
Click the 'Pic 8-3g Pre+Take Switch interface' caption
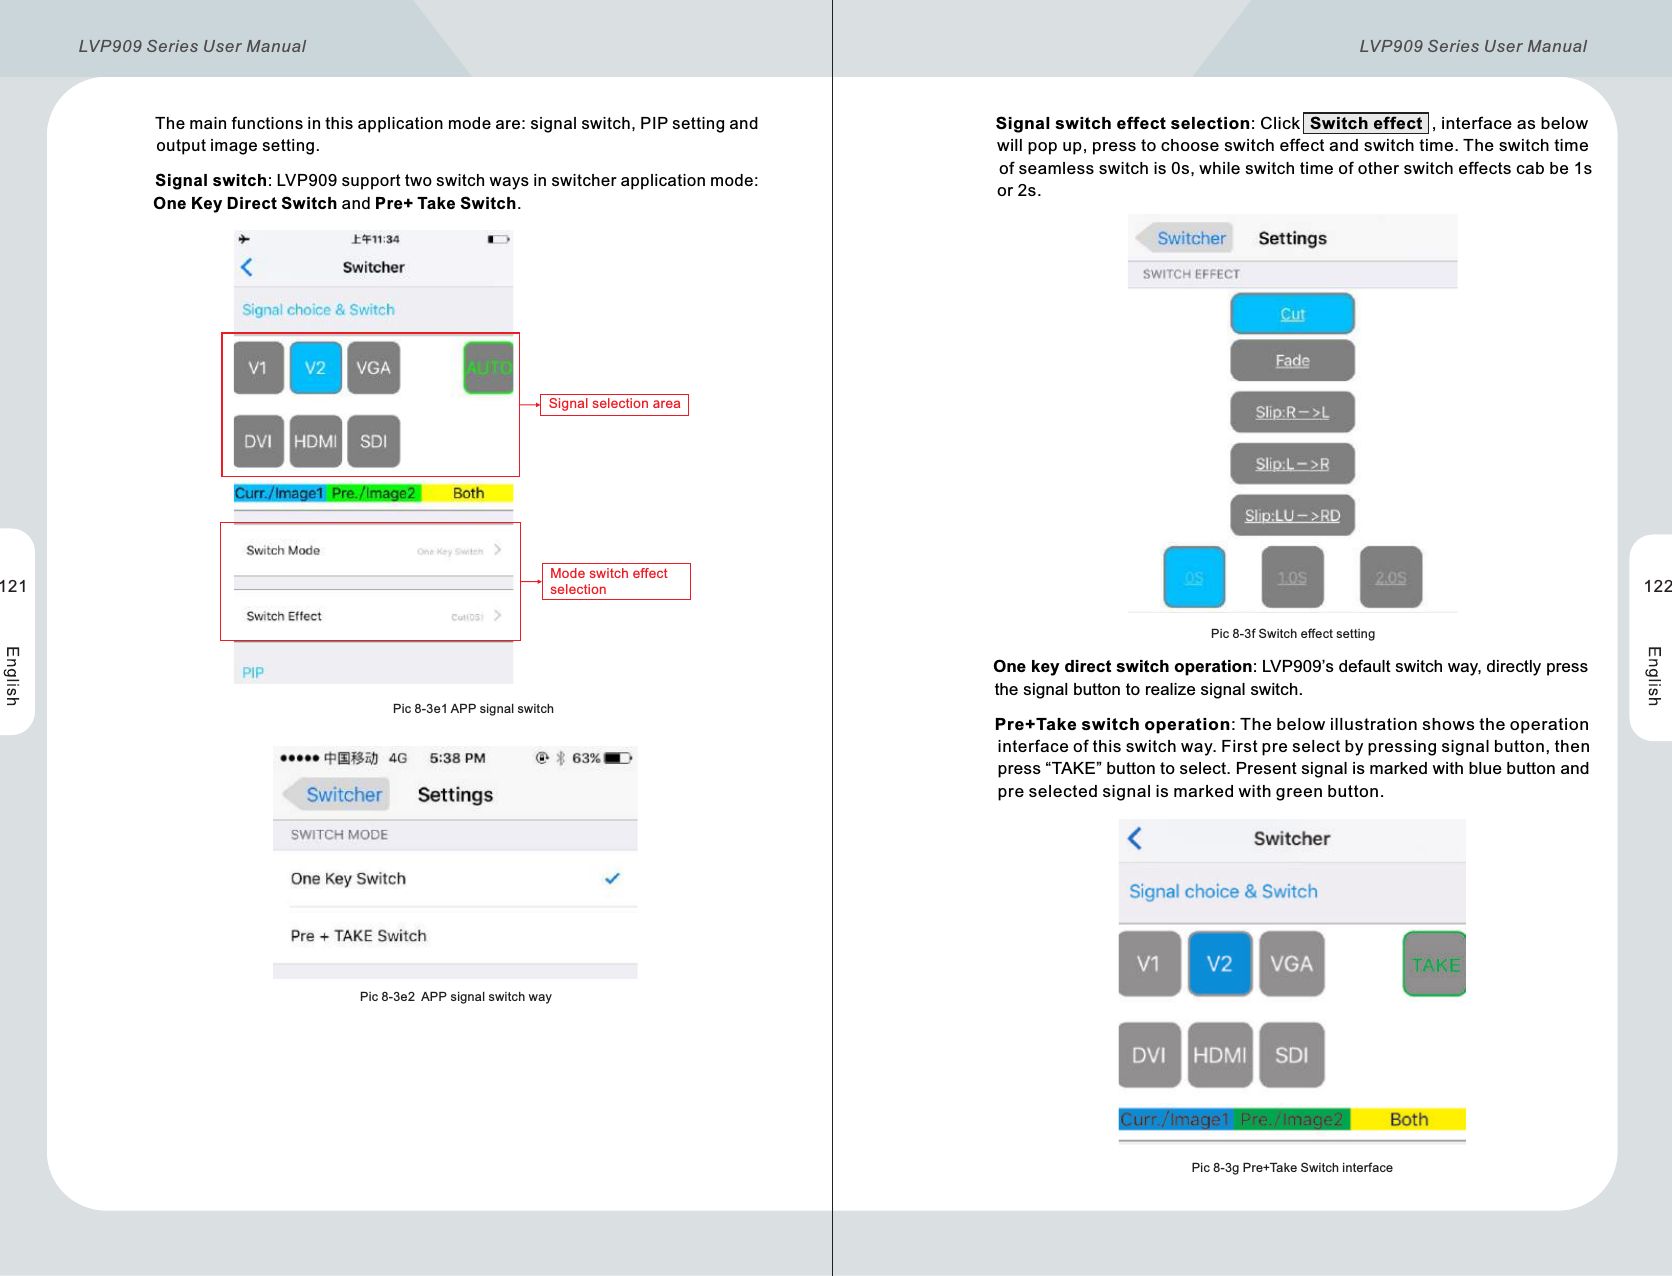click(x=1292, y=1168)
